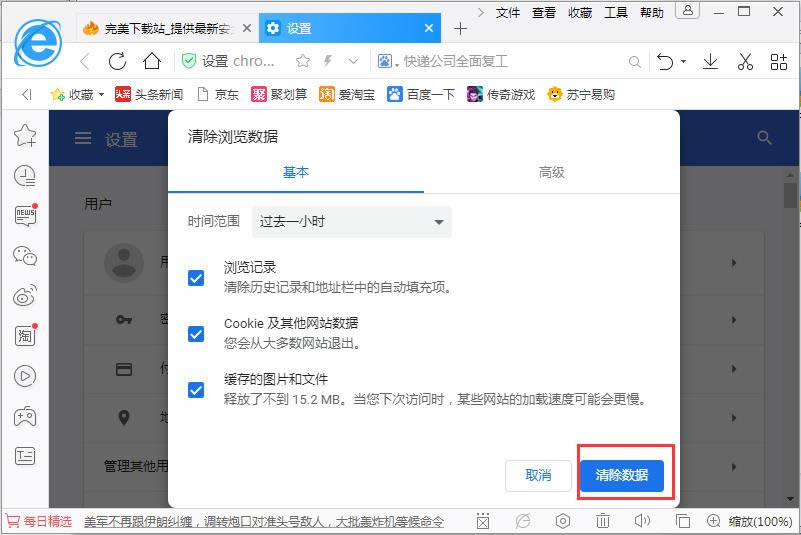The height and width of the screenshot is (535, 801).
Task: Open the 时间范围 dropdown 过去一小时
Action: tap(351, 222)
